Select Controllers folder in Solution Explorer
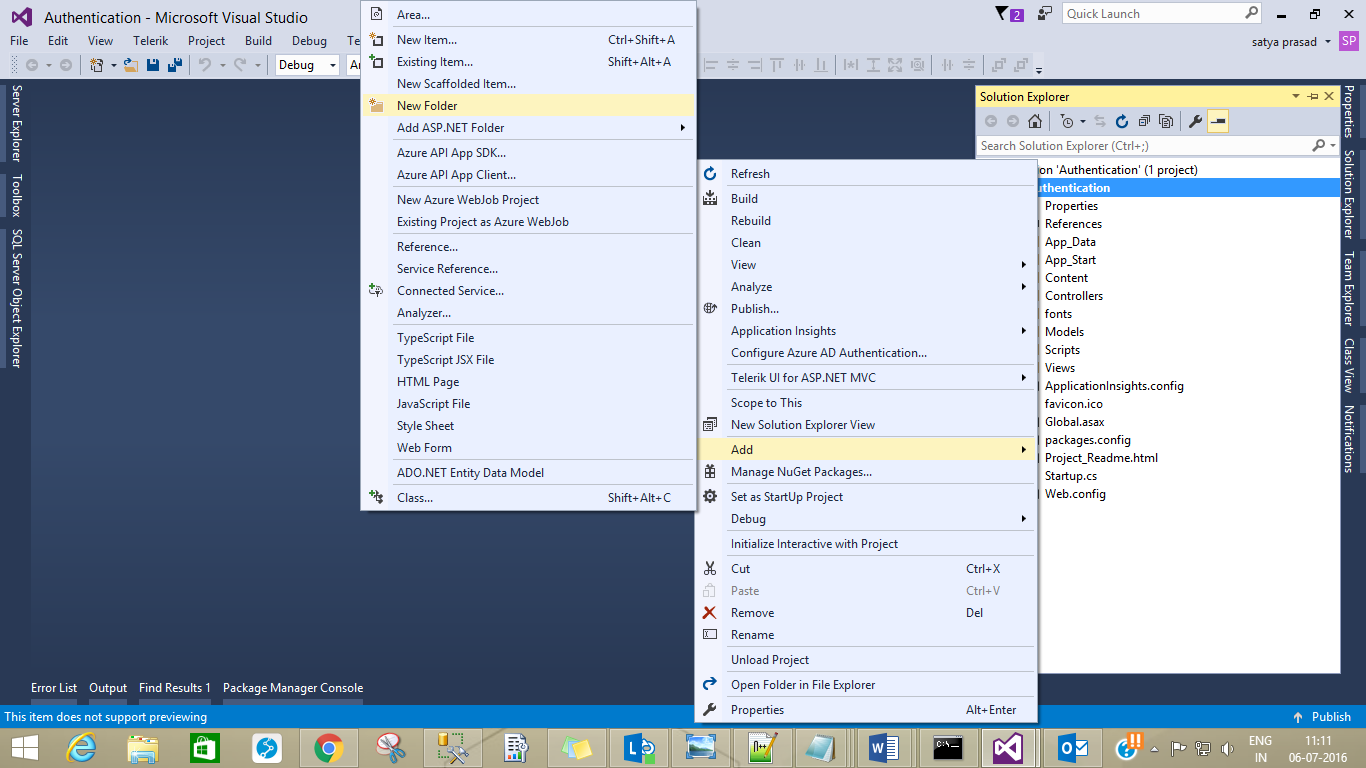Screen dimensions: 1366x768 (1074, 296)
